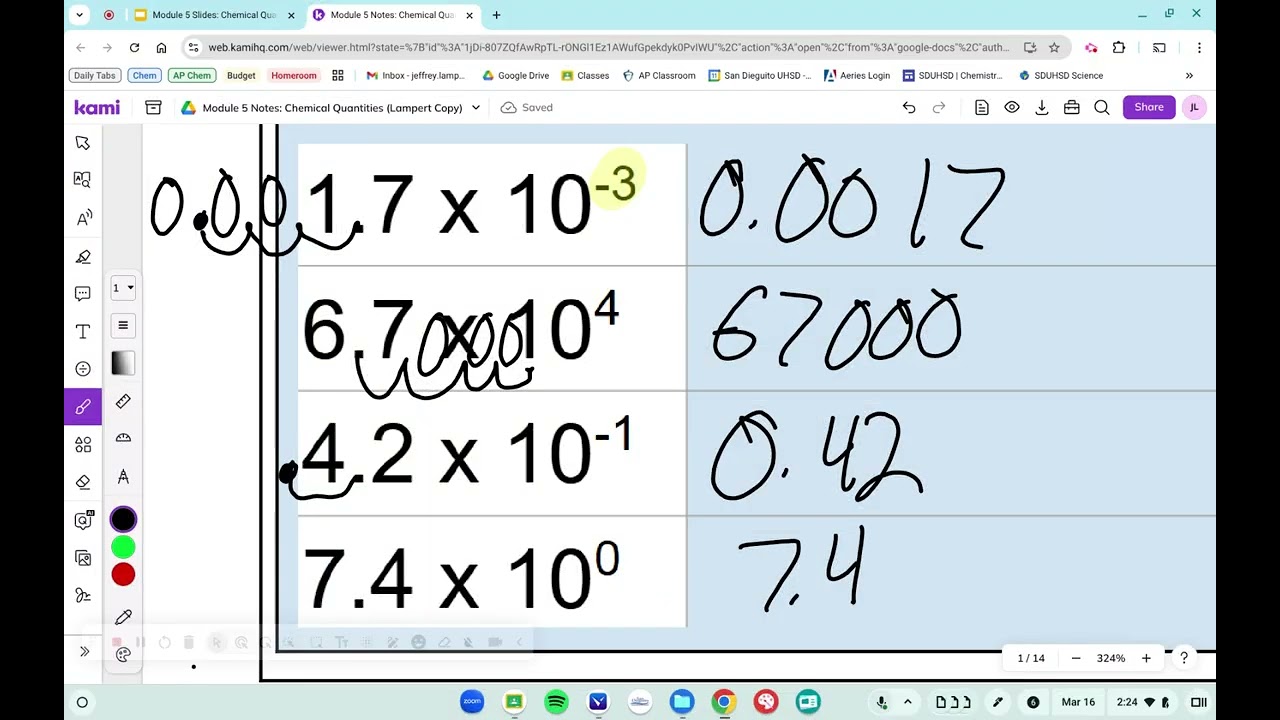Open the AP Classroom bookmark
1280x720 pixels.
[659, 75]
